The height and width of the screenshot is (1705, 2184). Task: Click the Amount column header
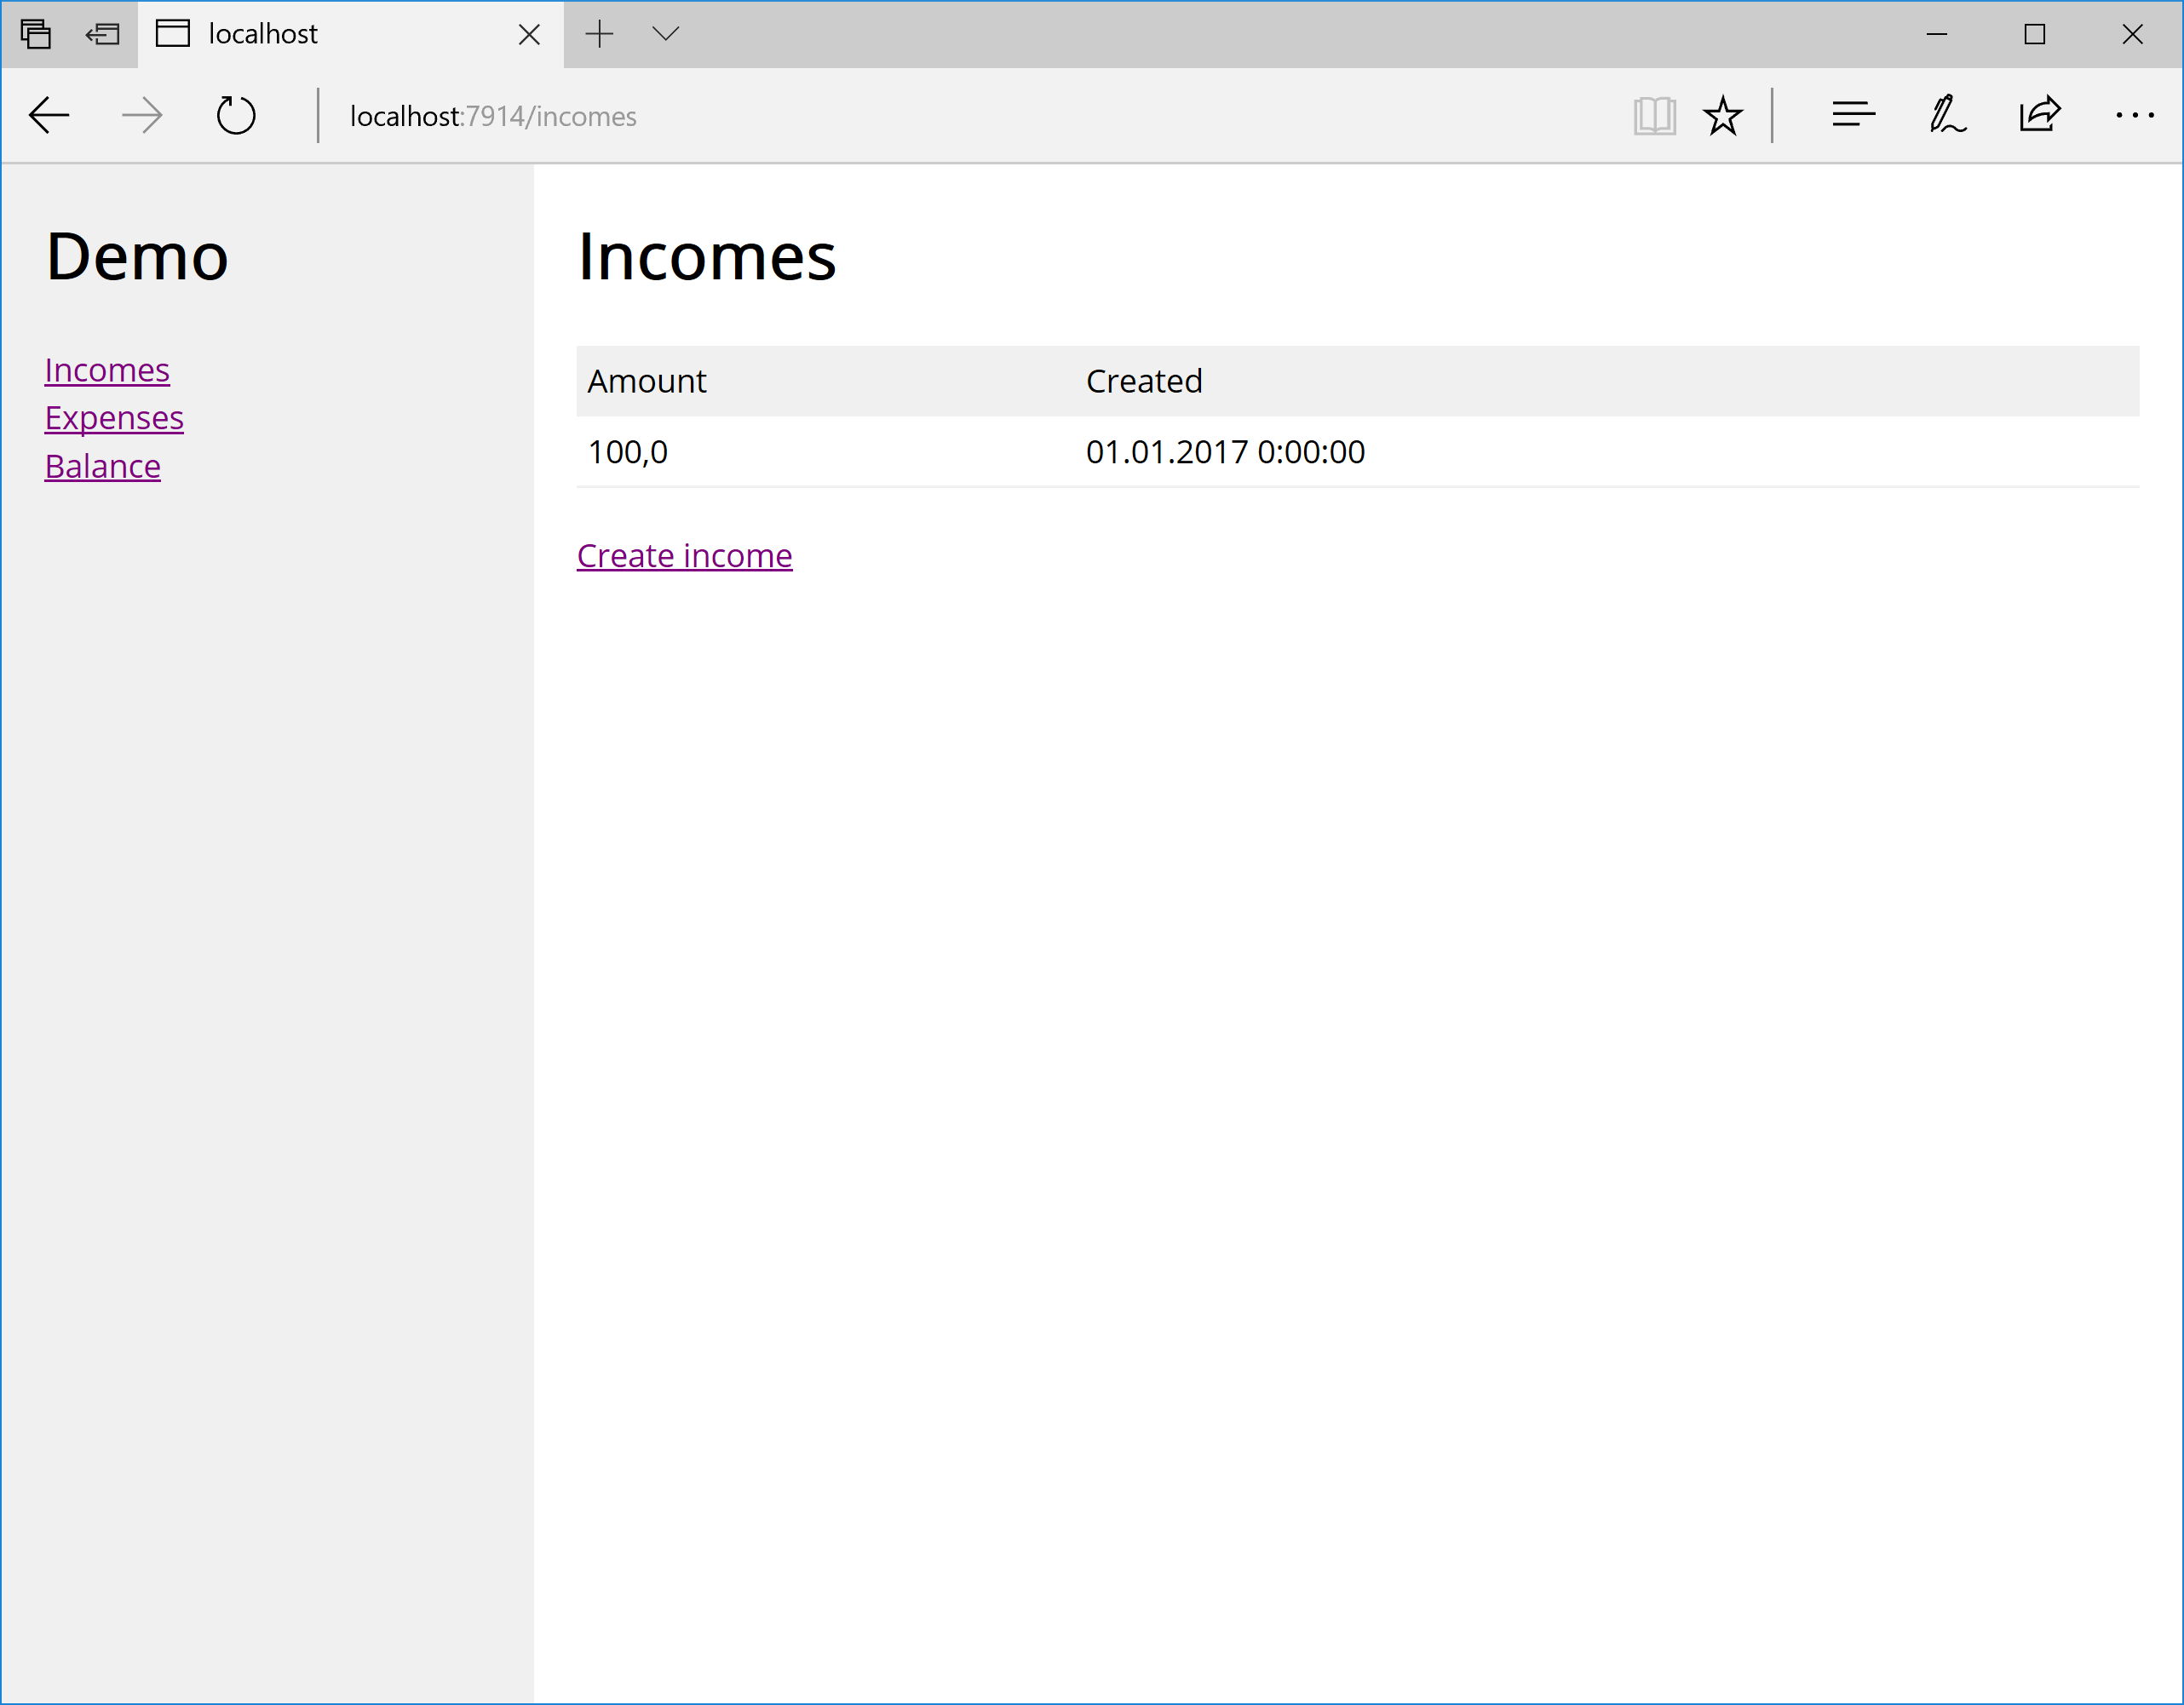(649, 379)
